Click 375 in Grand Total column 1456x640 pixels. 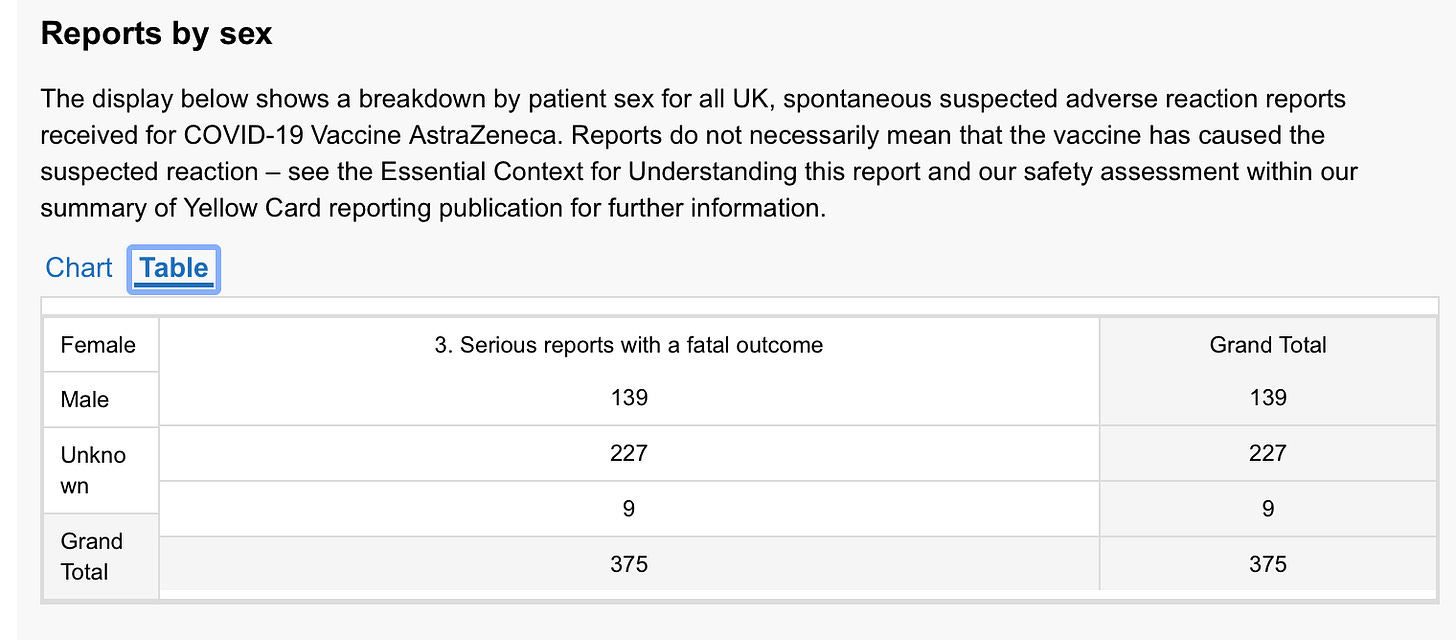click(1268, 564)
